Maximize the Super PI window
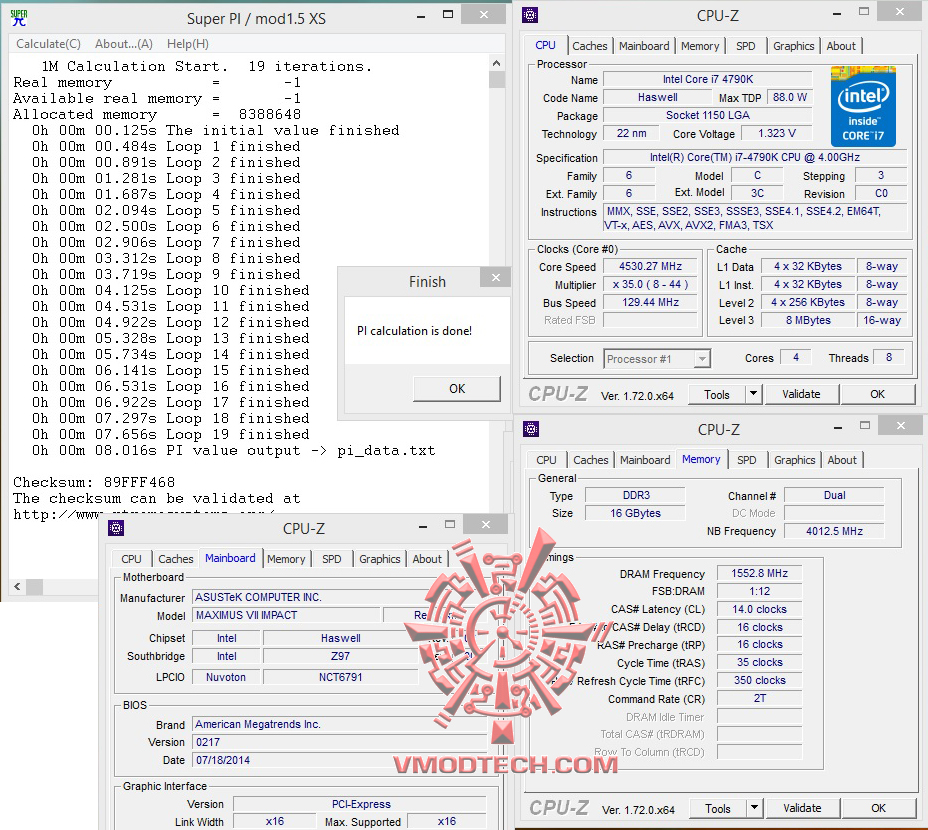Viewport: 928px width, 830px height. tap(448, 15)
